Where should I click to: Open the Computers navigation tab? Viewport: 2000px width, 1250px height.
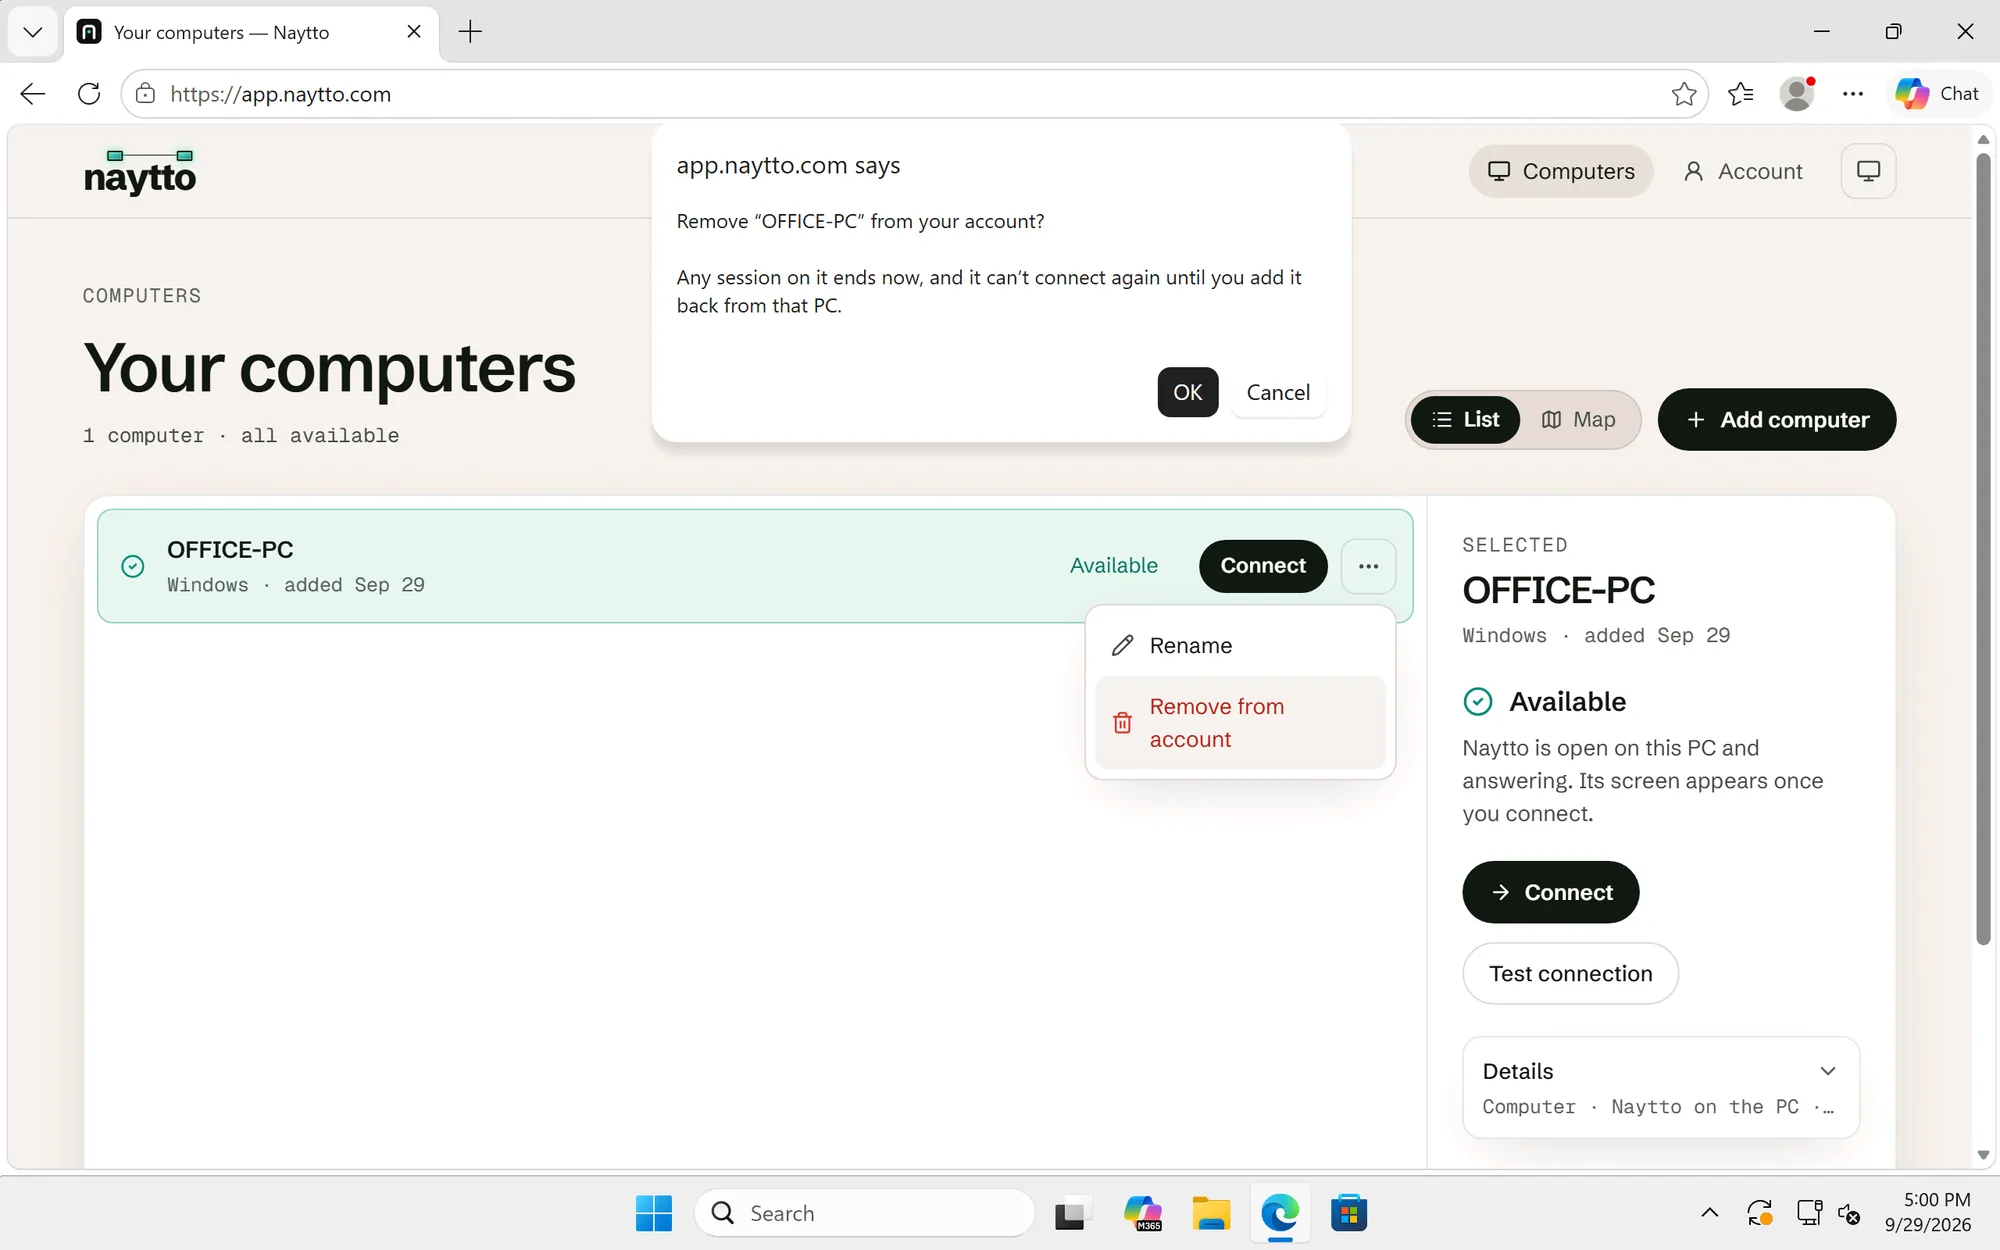click(x=1560, y=171)
